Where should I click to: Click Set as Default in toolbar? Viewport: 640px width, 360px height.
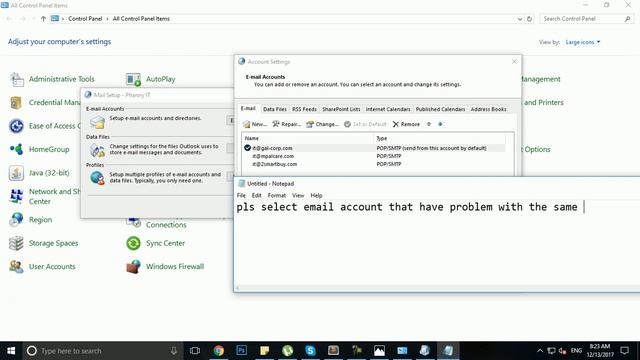click(x=365, y=124)
